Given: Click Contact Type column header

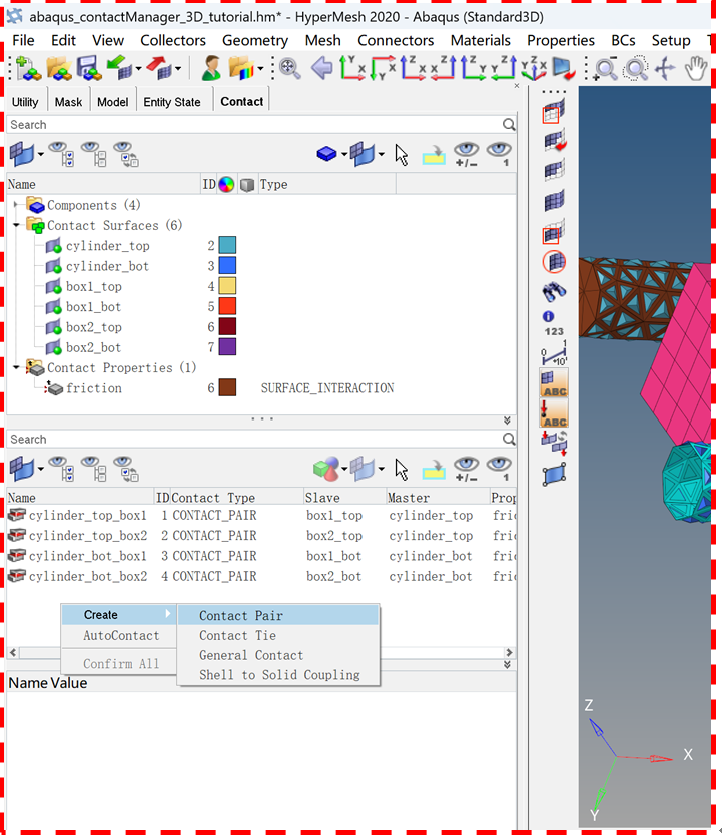Looking at the screenshot, I should click(x=236, y=498).
